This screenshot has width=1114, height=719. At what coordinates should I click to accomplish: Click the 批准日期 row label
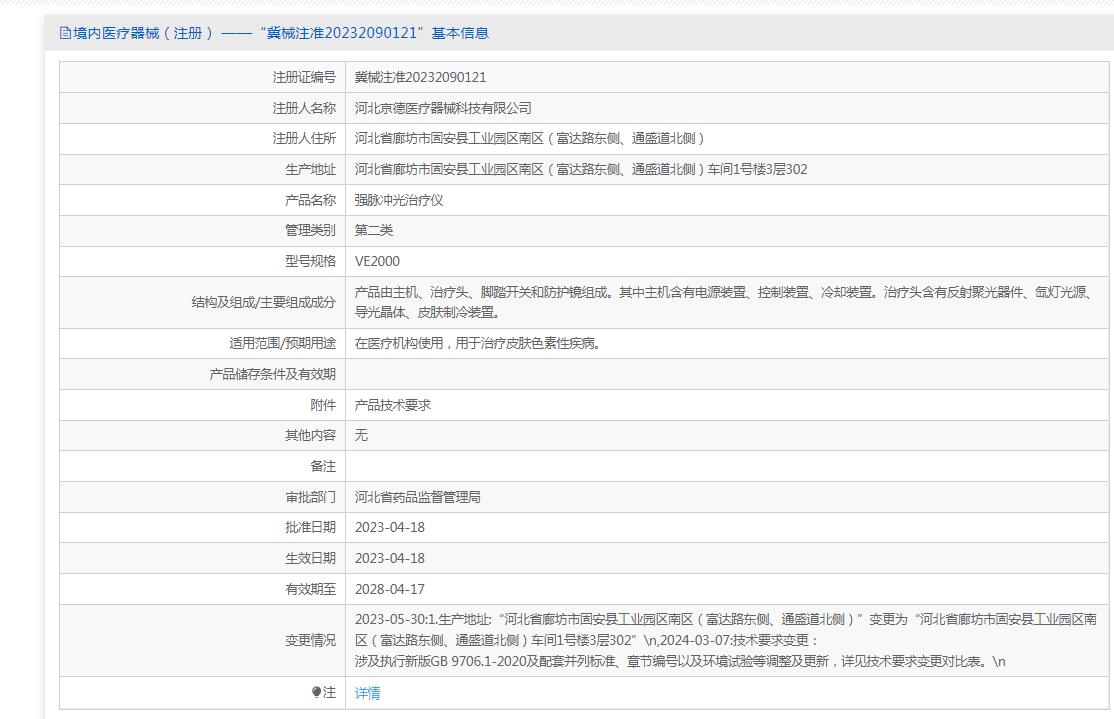click(310, 527)
